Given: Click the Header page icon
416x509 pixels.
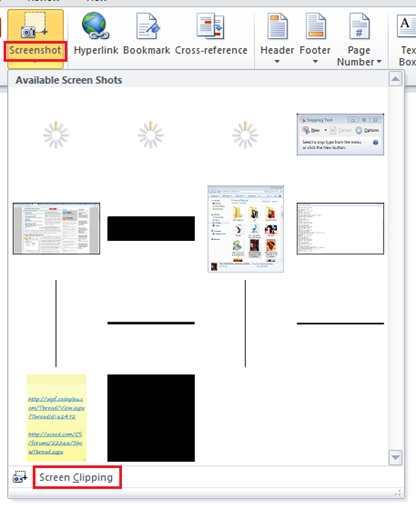Looking at the screenshot, I should (277, 26).
